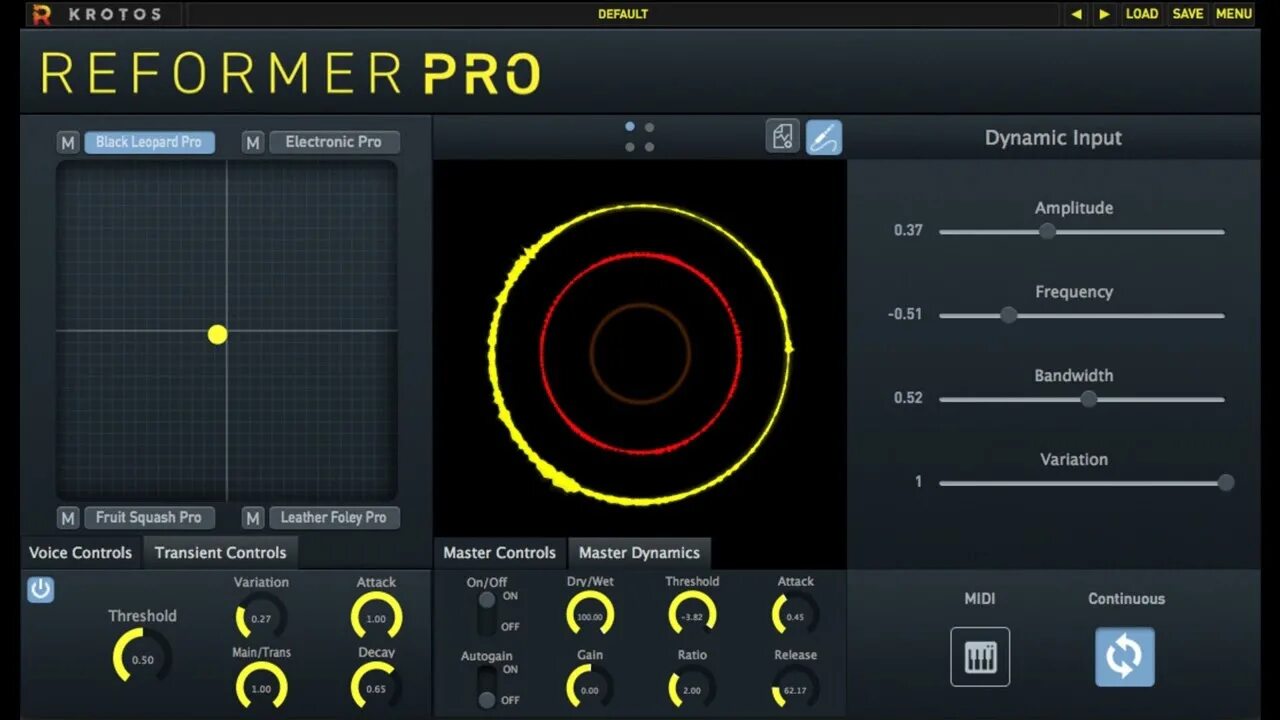Switch to the Master Dynamics tab
This screenshot has width=1280, height=720.
pos(639,552)
